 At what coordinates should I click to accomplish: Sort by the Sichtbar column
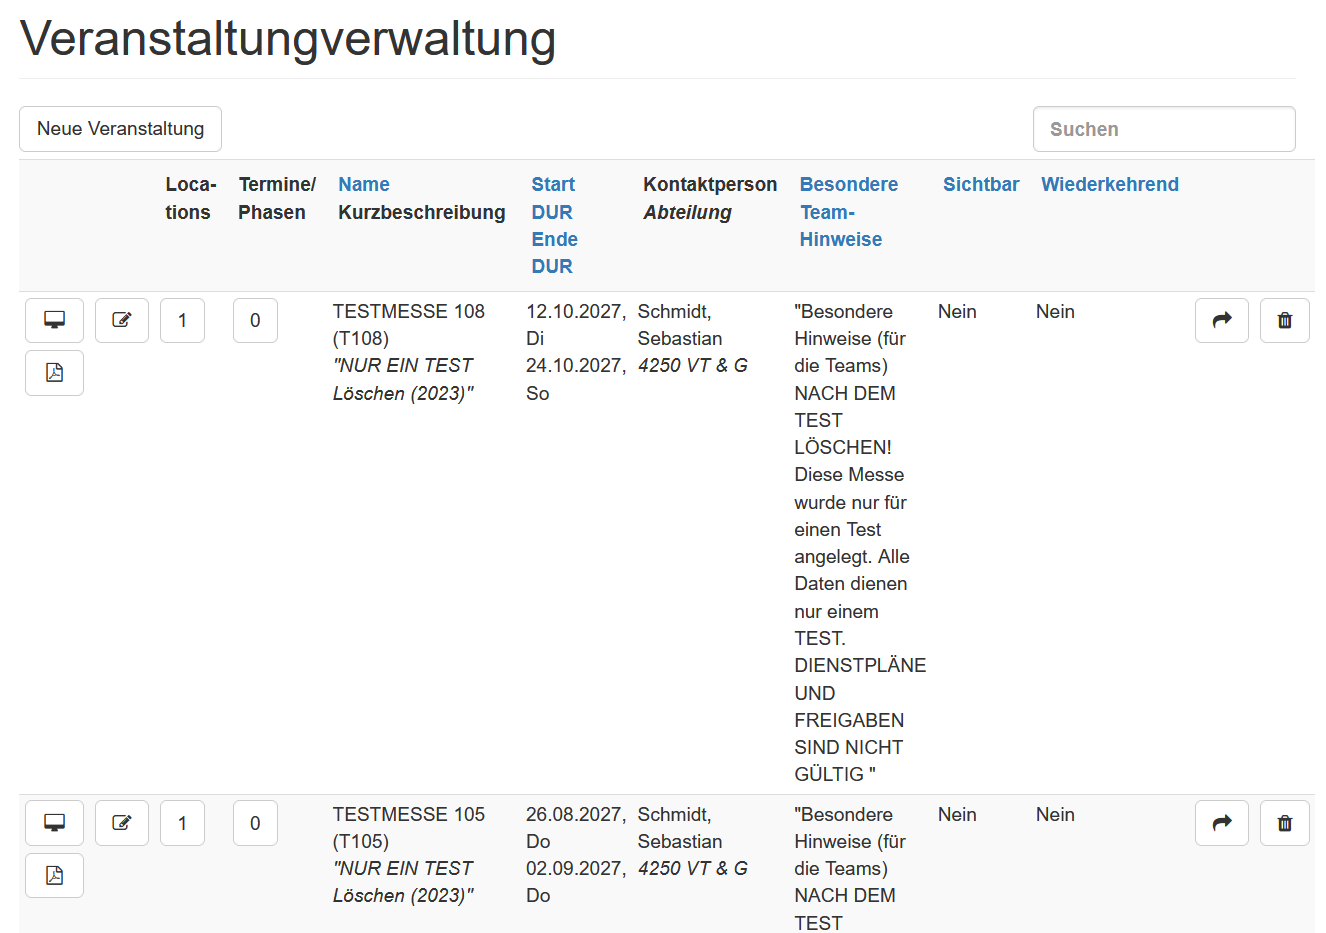coord(981,184)
